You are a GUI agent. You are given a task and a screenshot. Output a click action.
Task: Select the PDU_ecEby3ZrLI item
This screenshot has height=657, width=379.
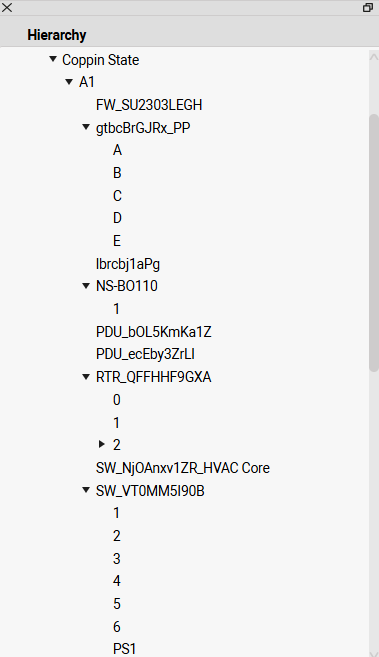[x=145, y=354]
